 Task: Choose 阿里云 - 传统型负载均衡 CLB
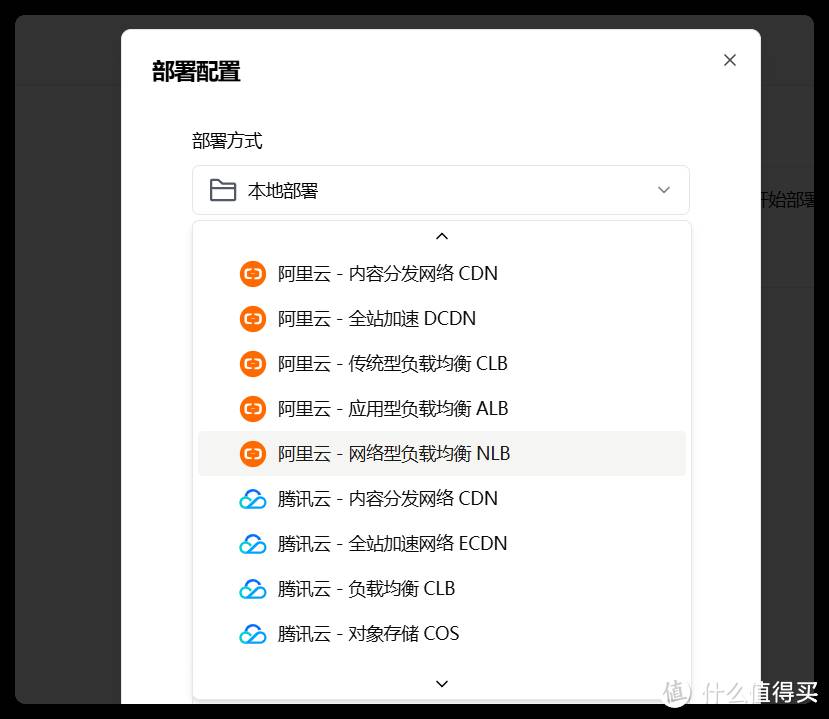click(441, 364)
